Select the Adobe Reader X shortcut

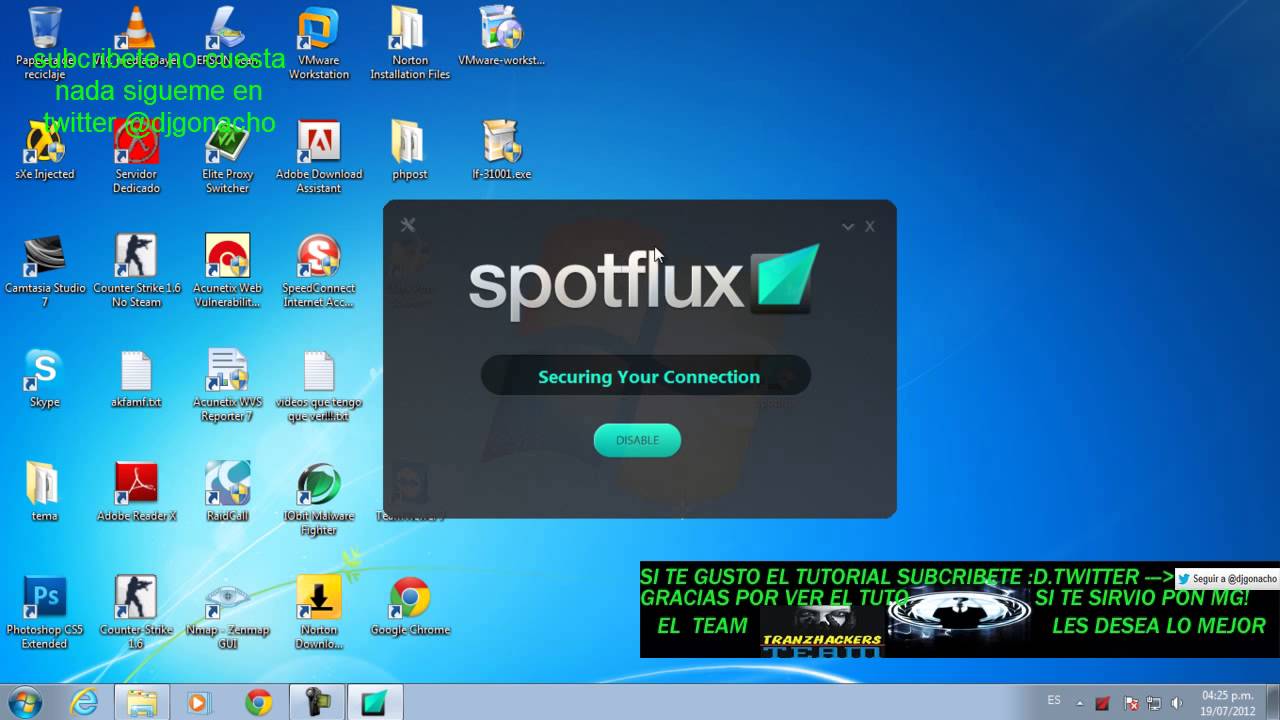point(136,492)
